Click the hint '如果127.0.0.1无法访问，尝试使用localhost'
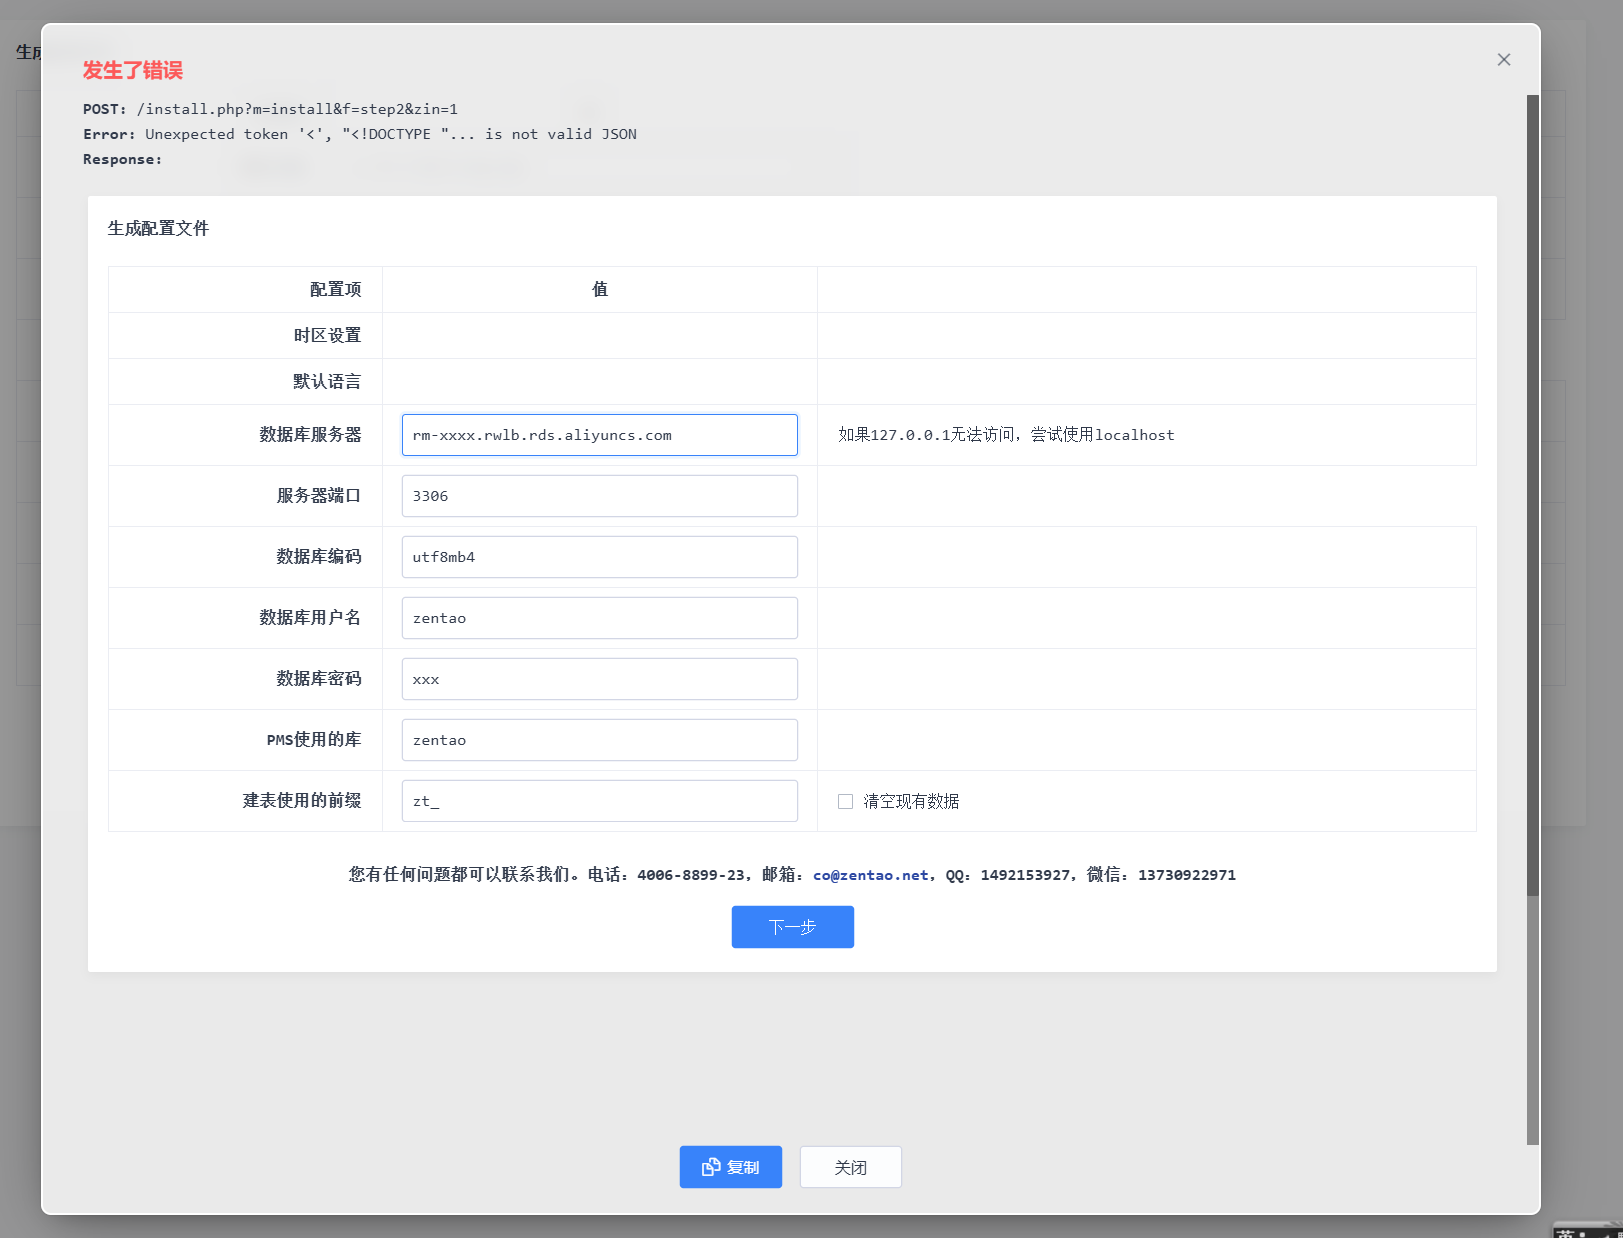 [1006, 435]
